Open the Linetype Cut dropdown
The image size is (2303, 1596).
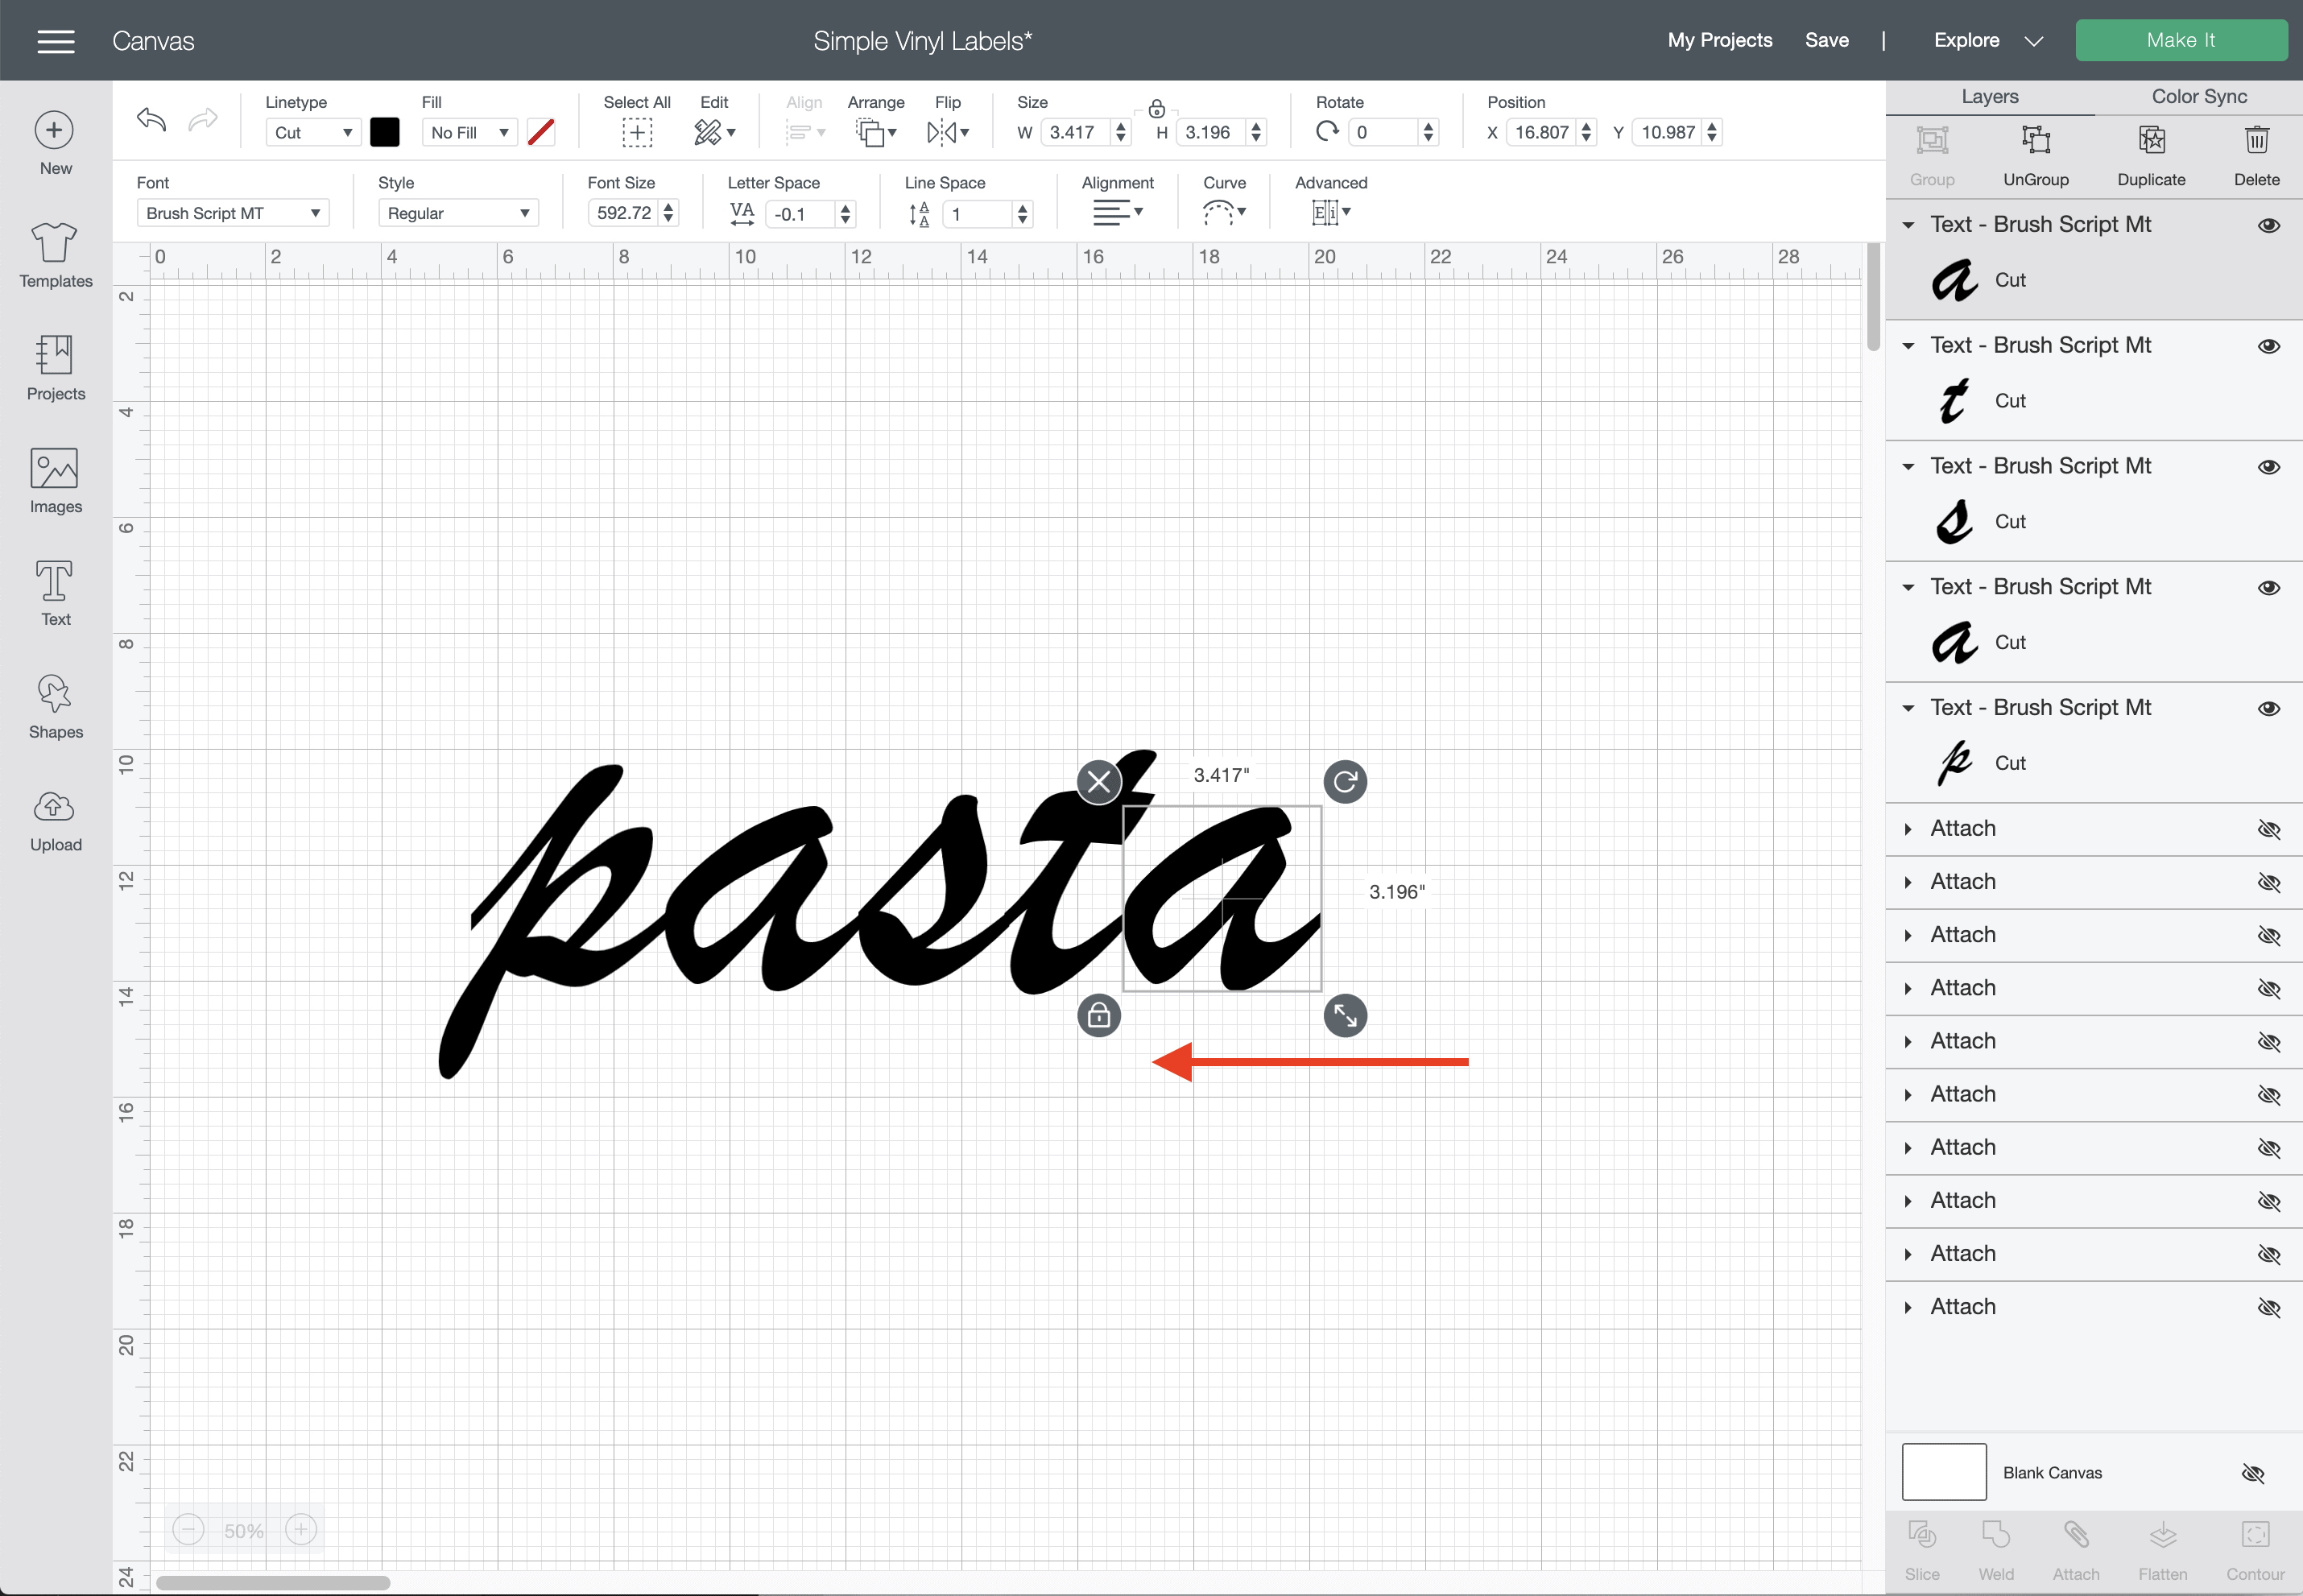pyautogui.click(x=312, y=132)
